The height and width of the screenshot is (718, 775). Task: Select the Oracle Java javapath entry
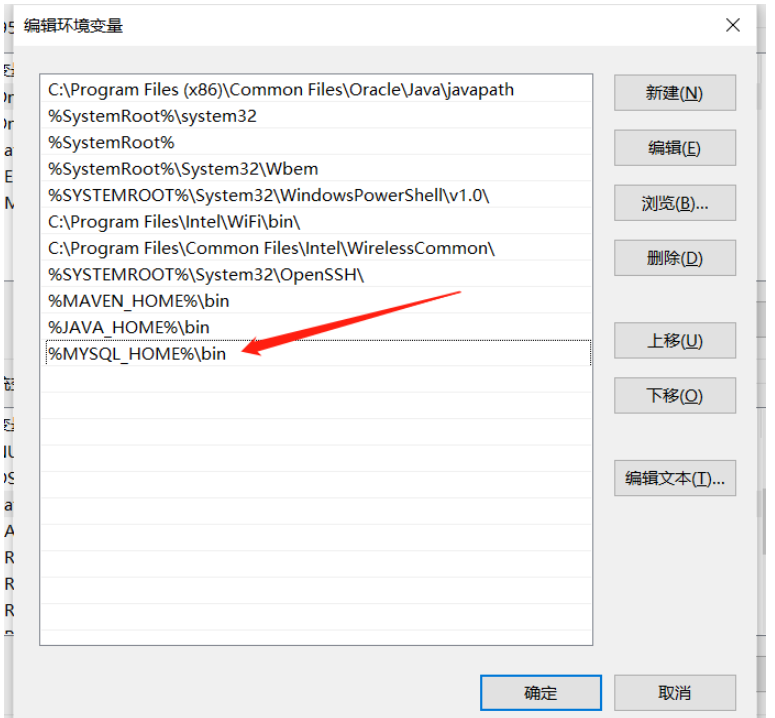(x=316, y=89)
